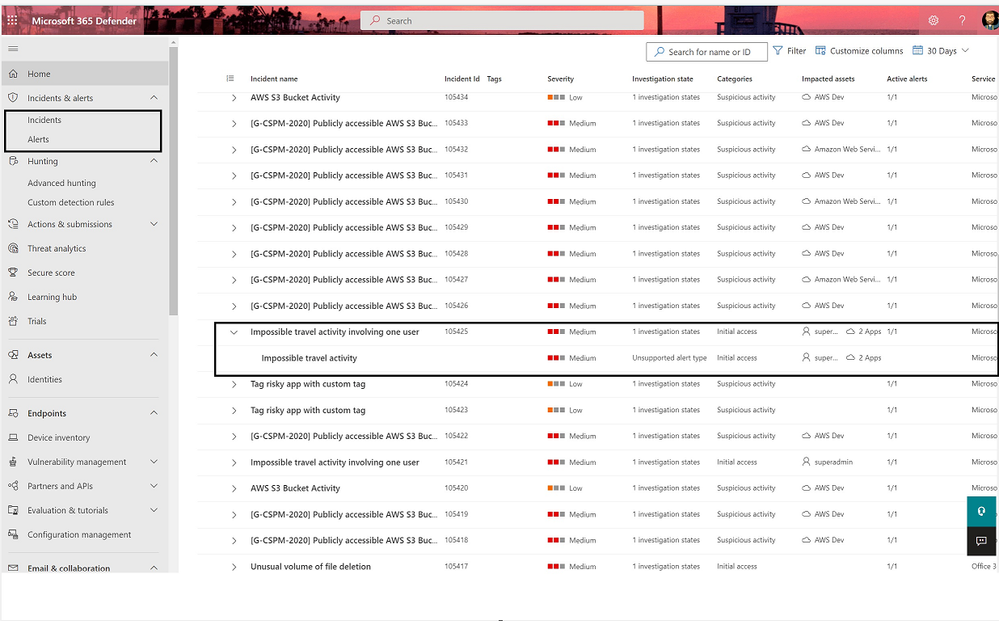
Task: Expand Partners and APIs chevron
Action: pyautogui.click(x=154, y=485)
